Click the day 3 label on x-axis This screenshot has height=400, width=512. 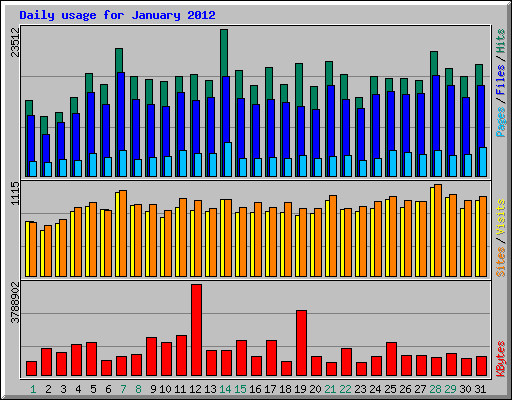(63, 389)
